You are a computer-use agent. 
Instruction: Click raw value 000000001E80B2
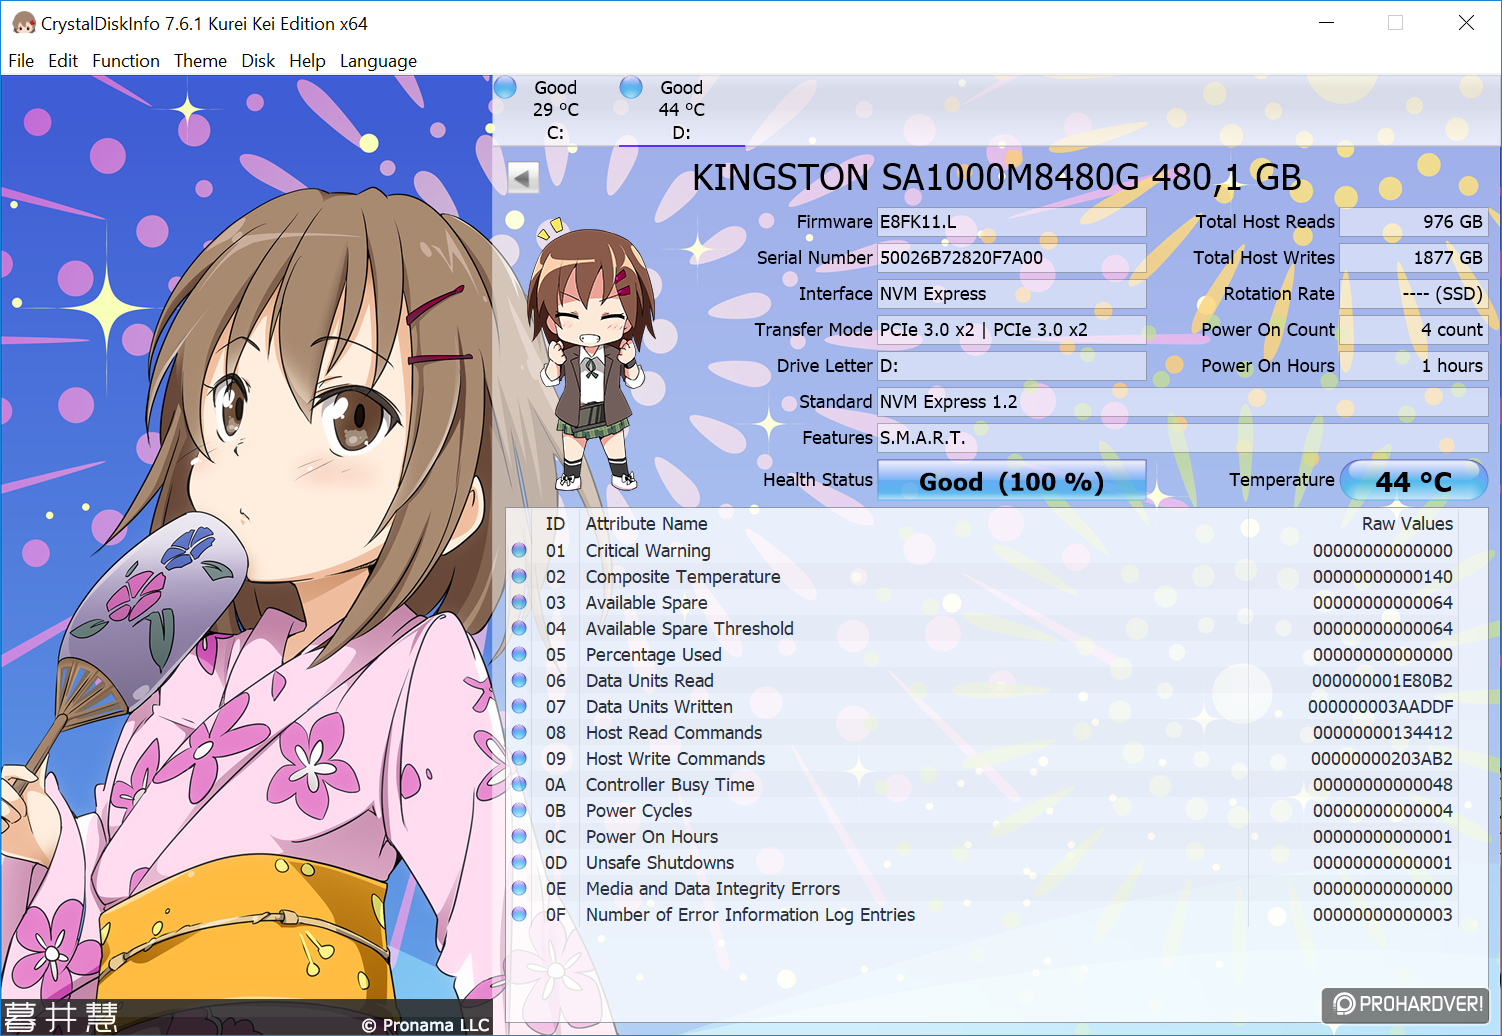(1382, 681)
